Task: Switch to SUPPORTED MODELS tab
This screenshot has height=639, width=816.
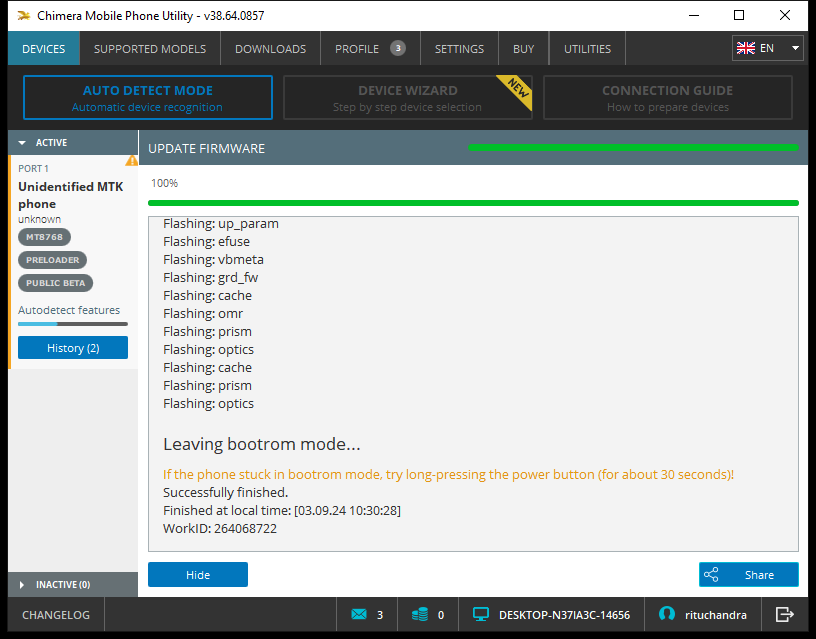Action: pos(150,49)
